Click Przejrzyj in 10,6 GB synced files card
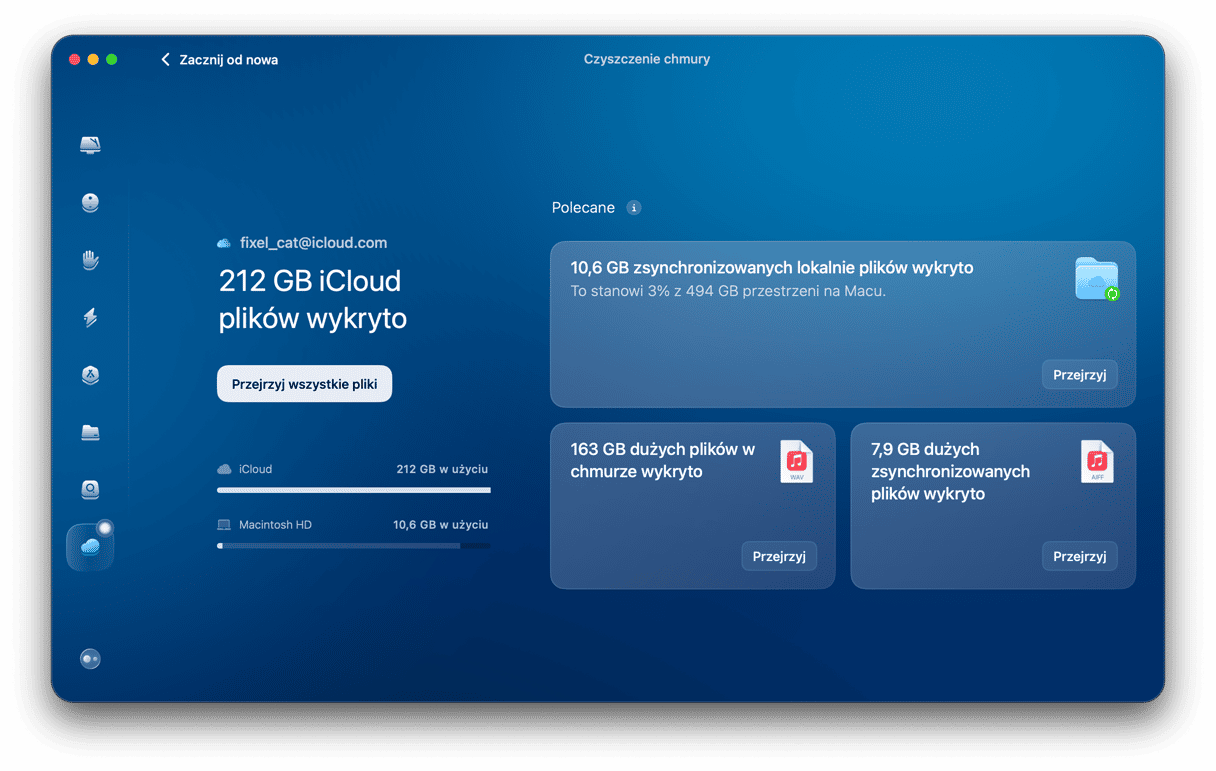 click(1079, 375)
